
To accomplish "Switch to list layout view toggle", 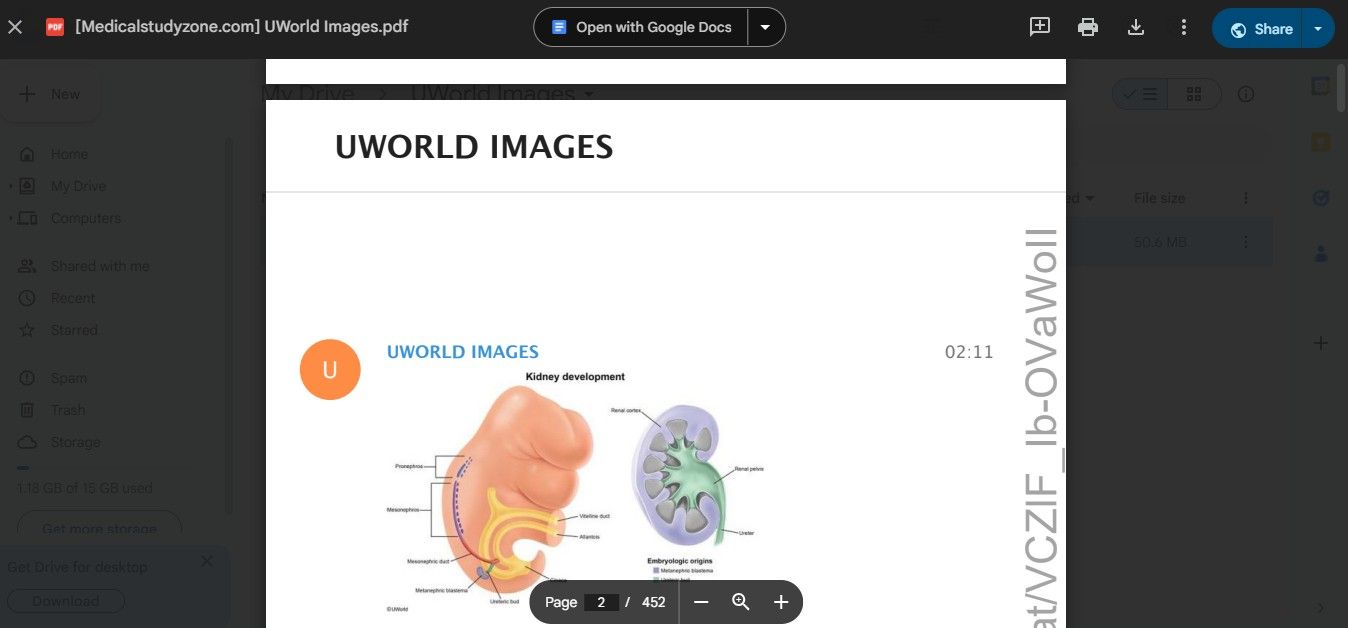I will point(1140,94).
